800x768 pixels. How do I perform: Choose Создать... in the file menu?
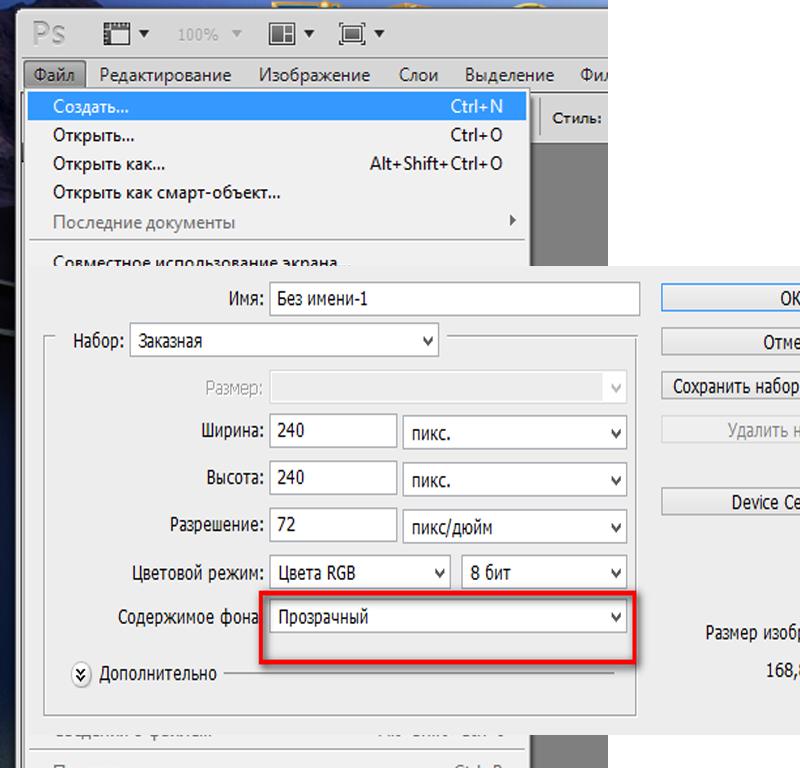pos(277,106)
